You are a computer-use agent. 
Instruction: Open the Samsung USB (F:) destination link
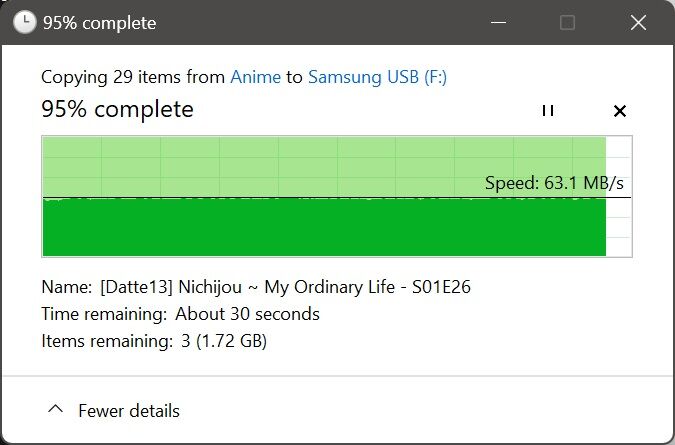[x=378, y=77]
